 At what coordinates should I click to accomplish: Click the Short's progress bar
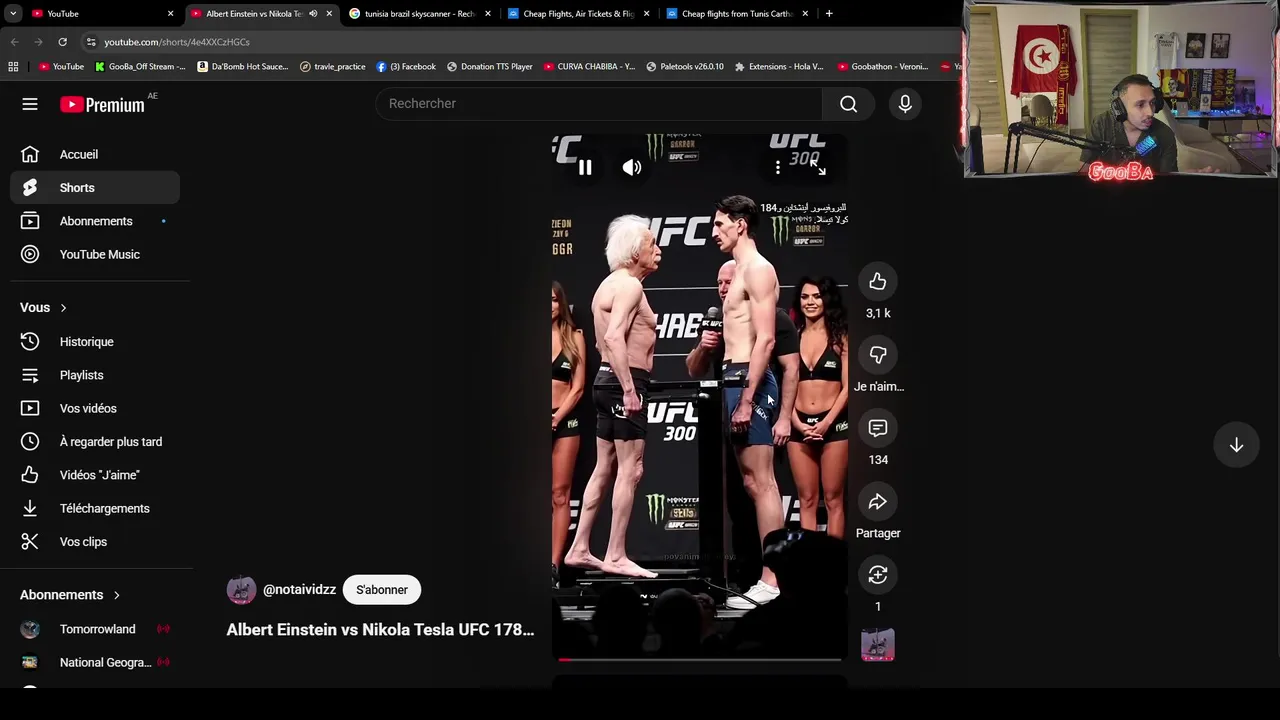point(700,659)
